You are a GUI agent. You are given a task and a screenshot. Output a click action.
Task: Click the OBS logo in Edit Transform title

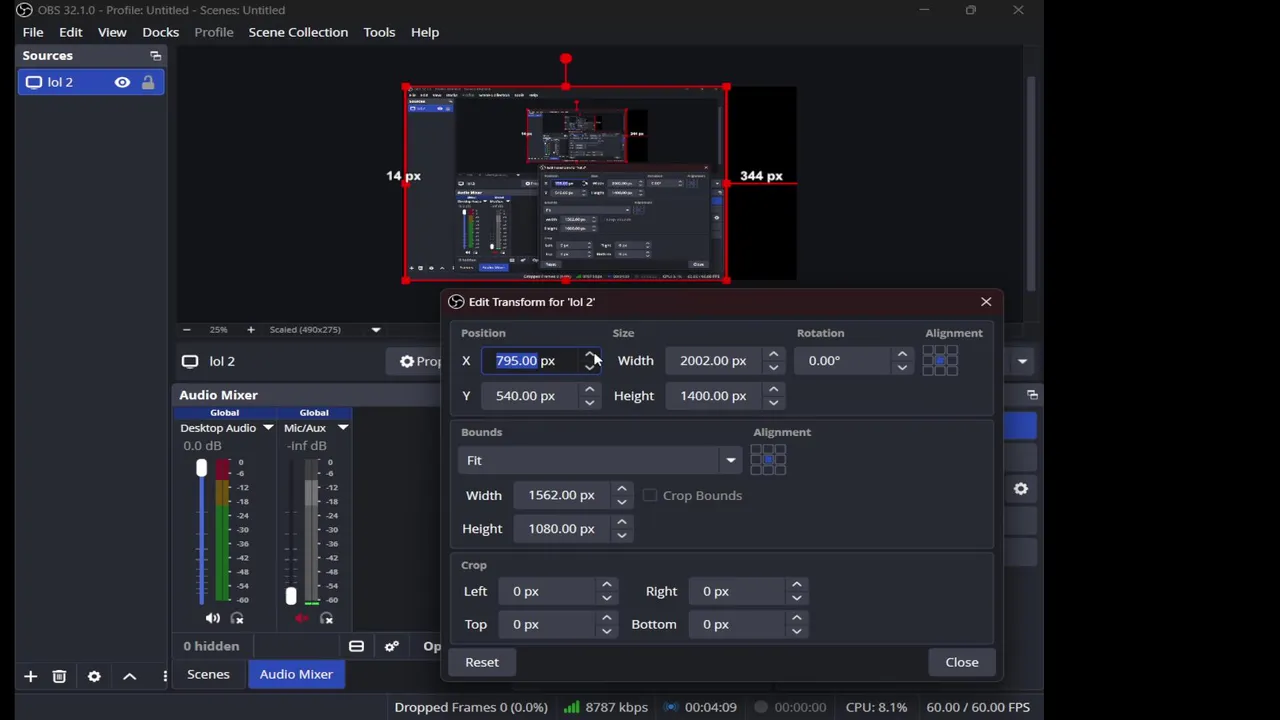coord(456,302)
